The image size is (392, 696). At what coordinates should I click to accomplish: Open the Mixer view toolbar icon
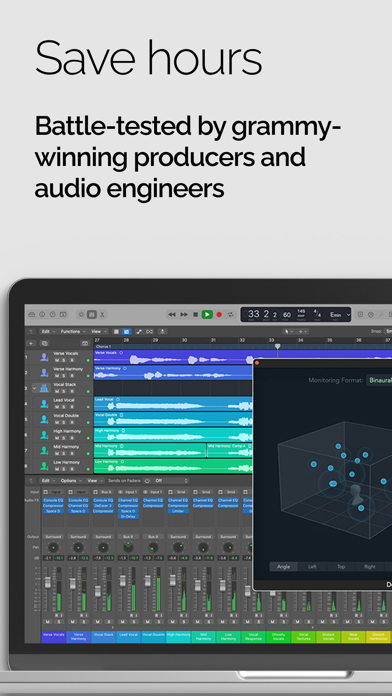click(x=92, y=314)
